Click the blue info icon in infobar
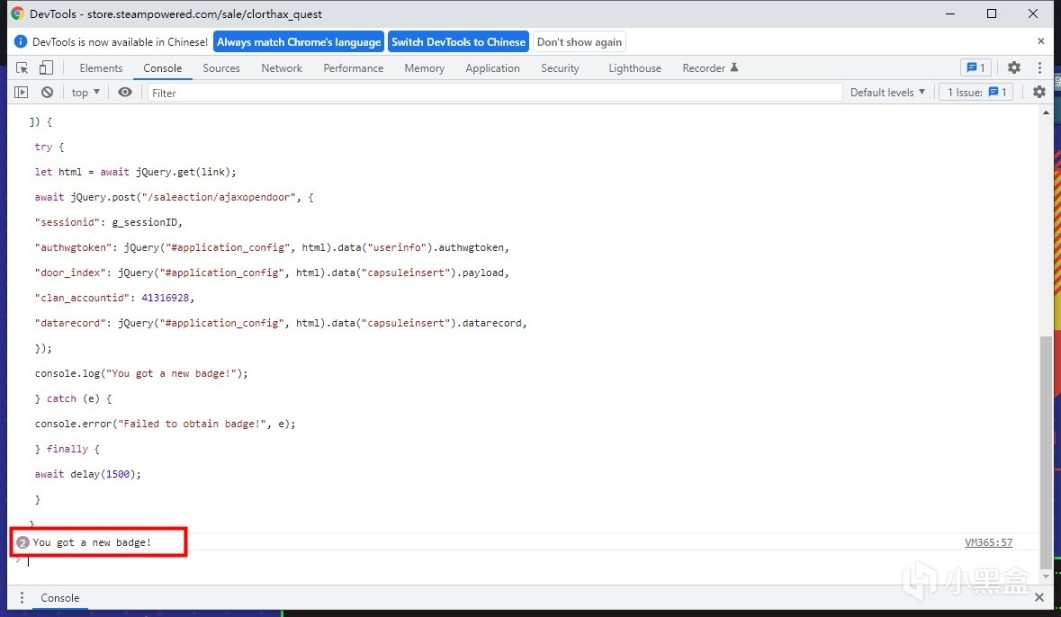This screenshot has width=1061, height=617. pyautogui.click(x=20, y=42)
